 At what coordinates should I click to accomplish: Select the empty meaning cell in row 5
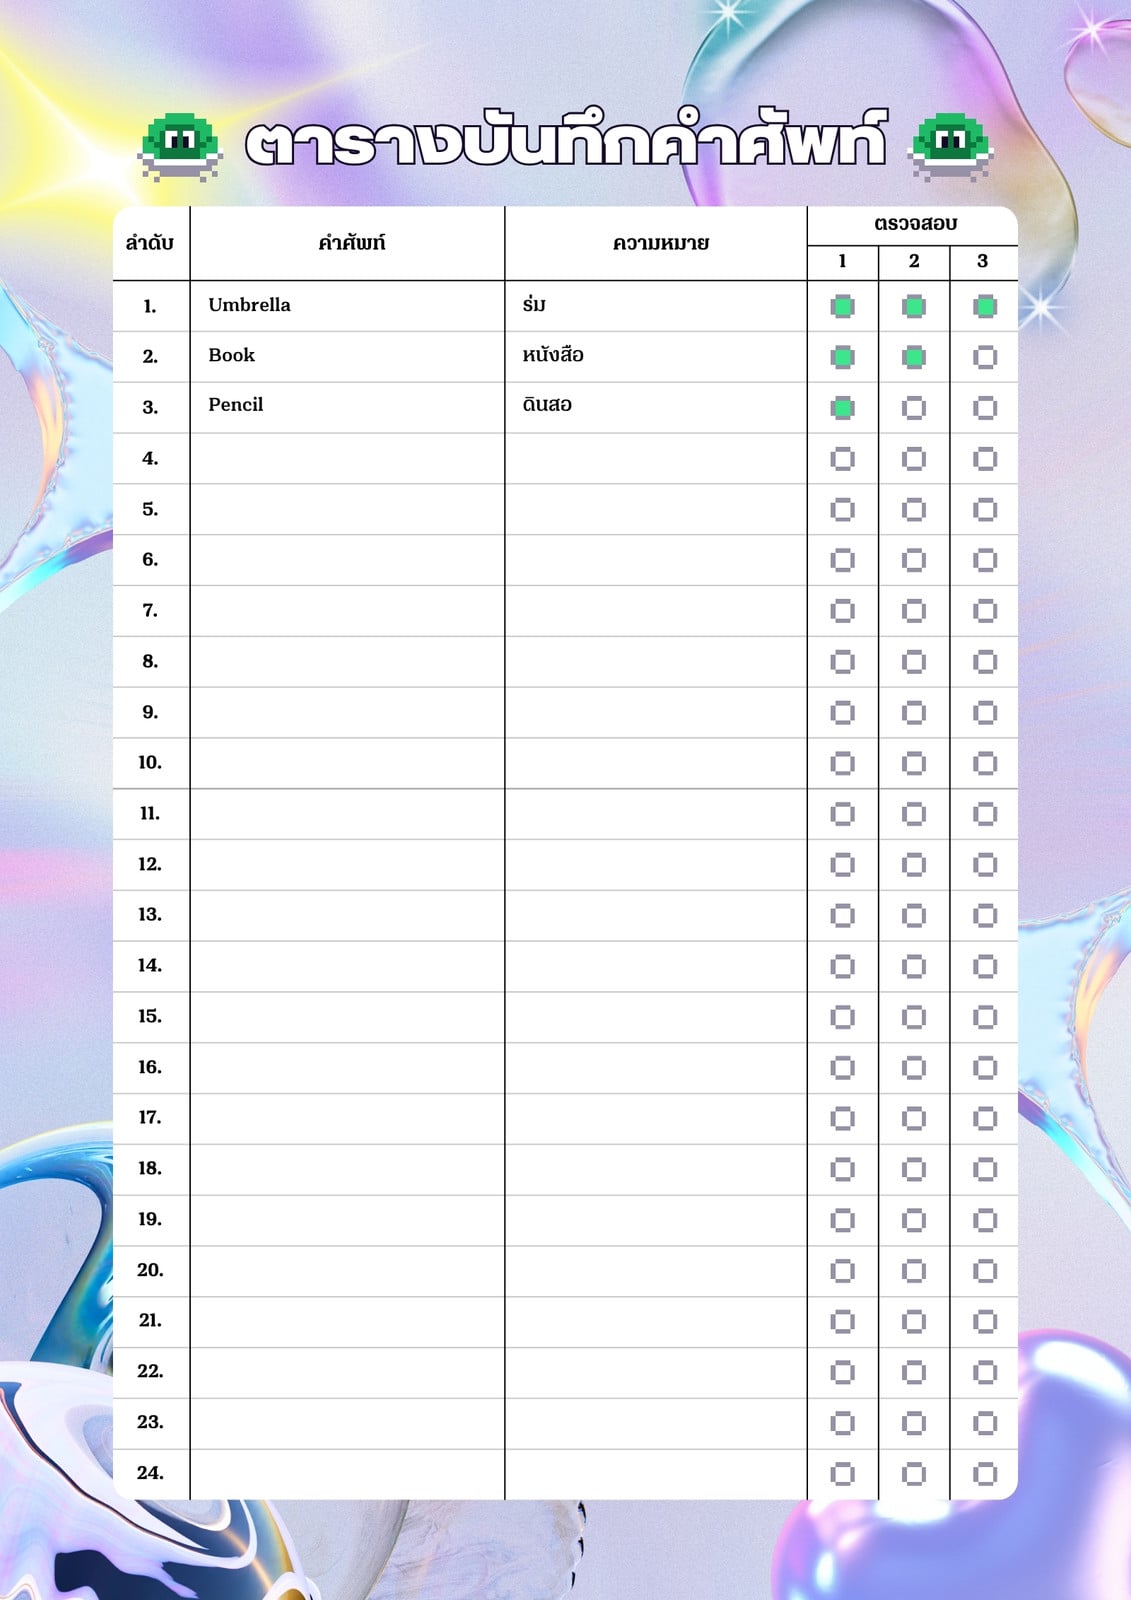[656, 510]
